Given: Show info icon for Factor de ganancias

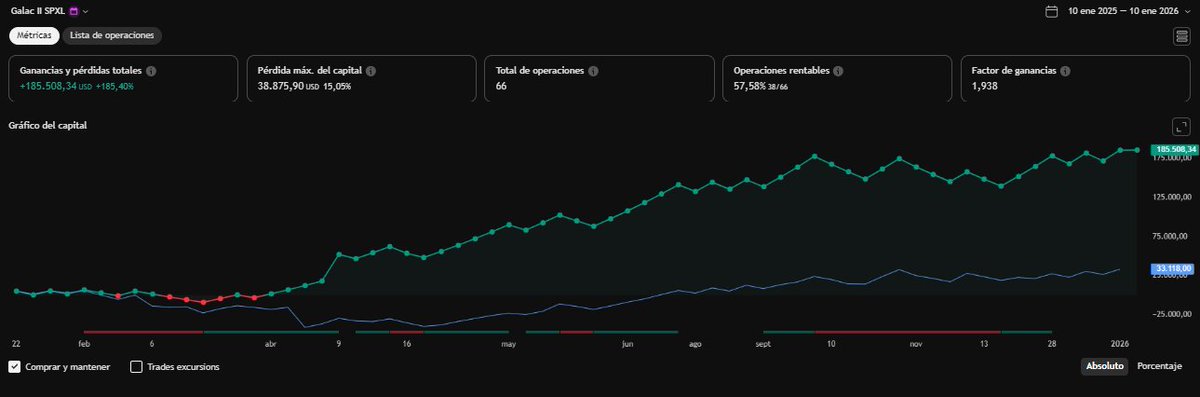Looking at the screenshot, I should (x=1066, y=72).
